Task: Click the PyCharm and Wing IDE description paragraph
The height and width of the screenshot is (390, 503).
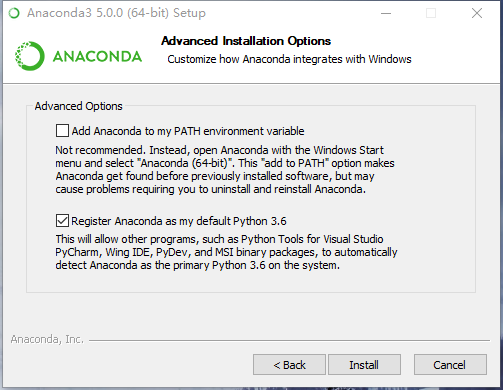Action: coord(226,252)
